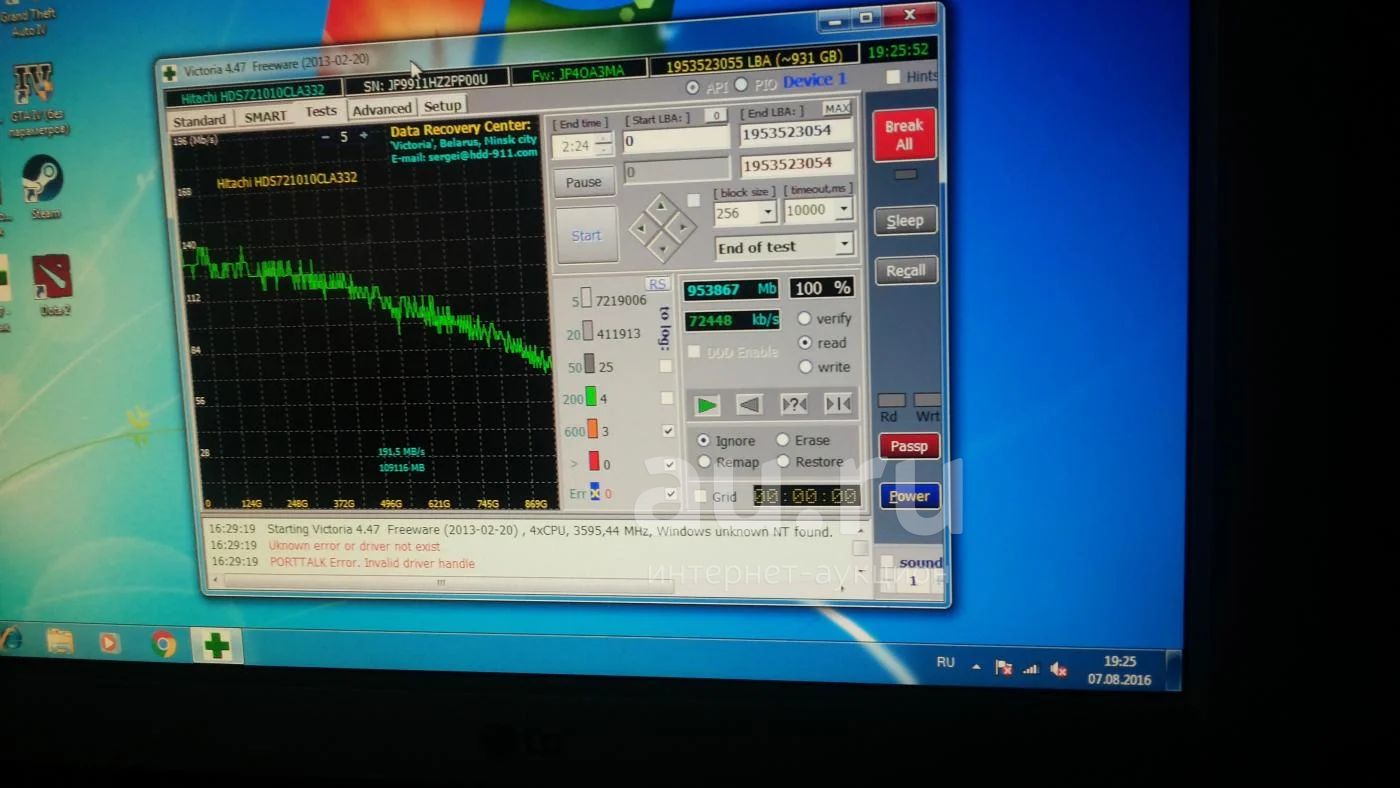Viewport: 1400px width, 788px height.
Task: Click the Start LBA input field
Action: coord(676,139)
